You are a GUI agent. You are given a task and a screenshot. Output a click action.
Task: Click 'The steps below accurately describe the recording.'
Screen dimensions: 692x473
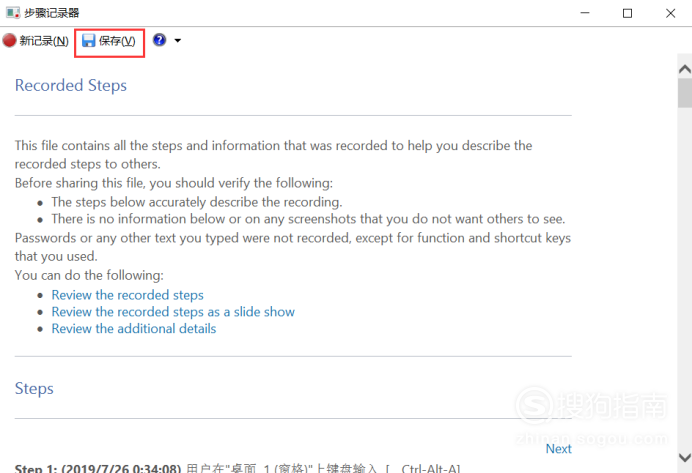tap(197, 202)
